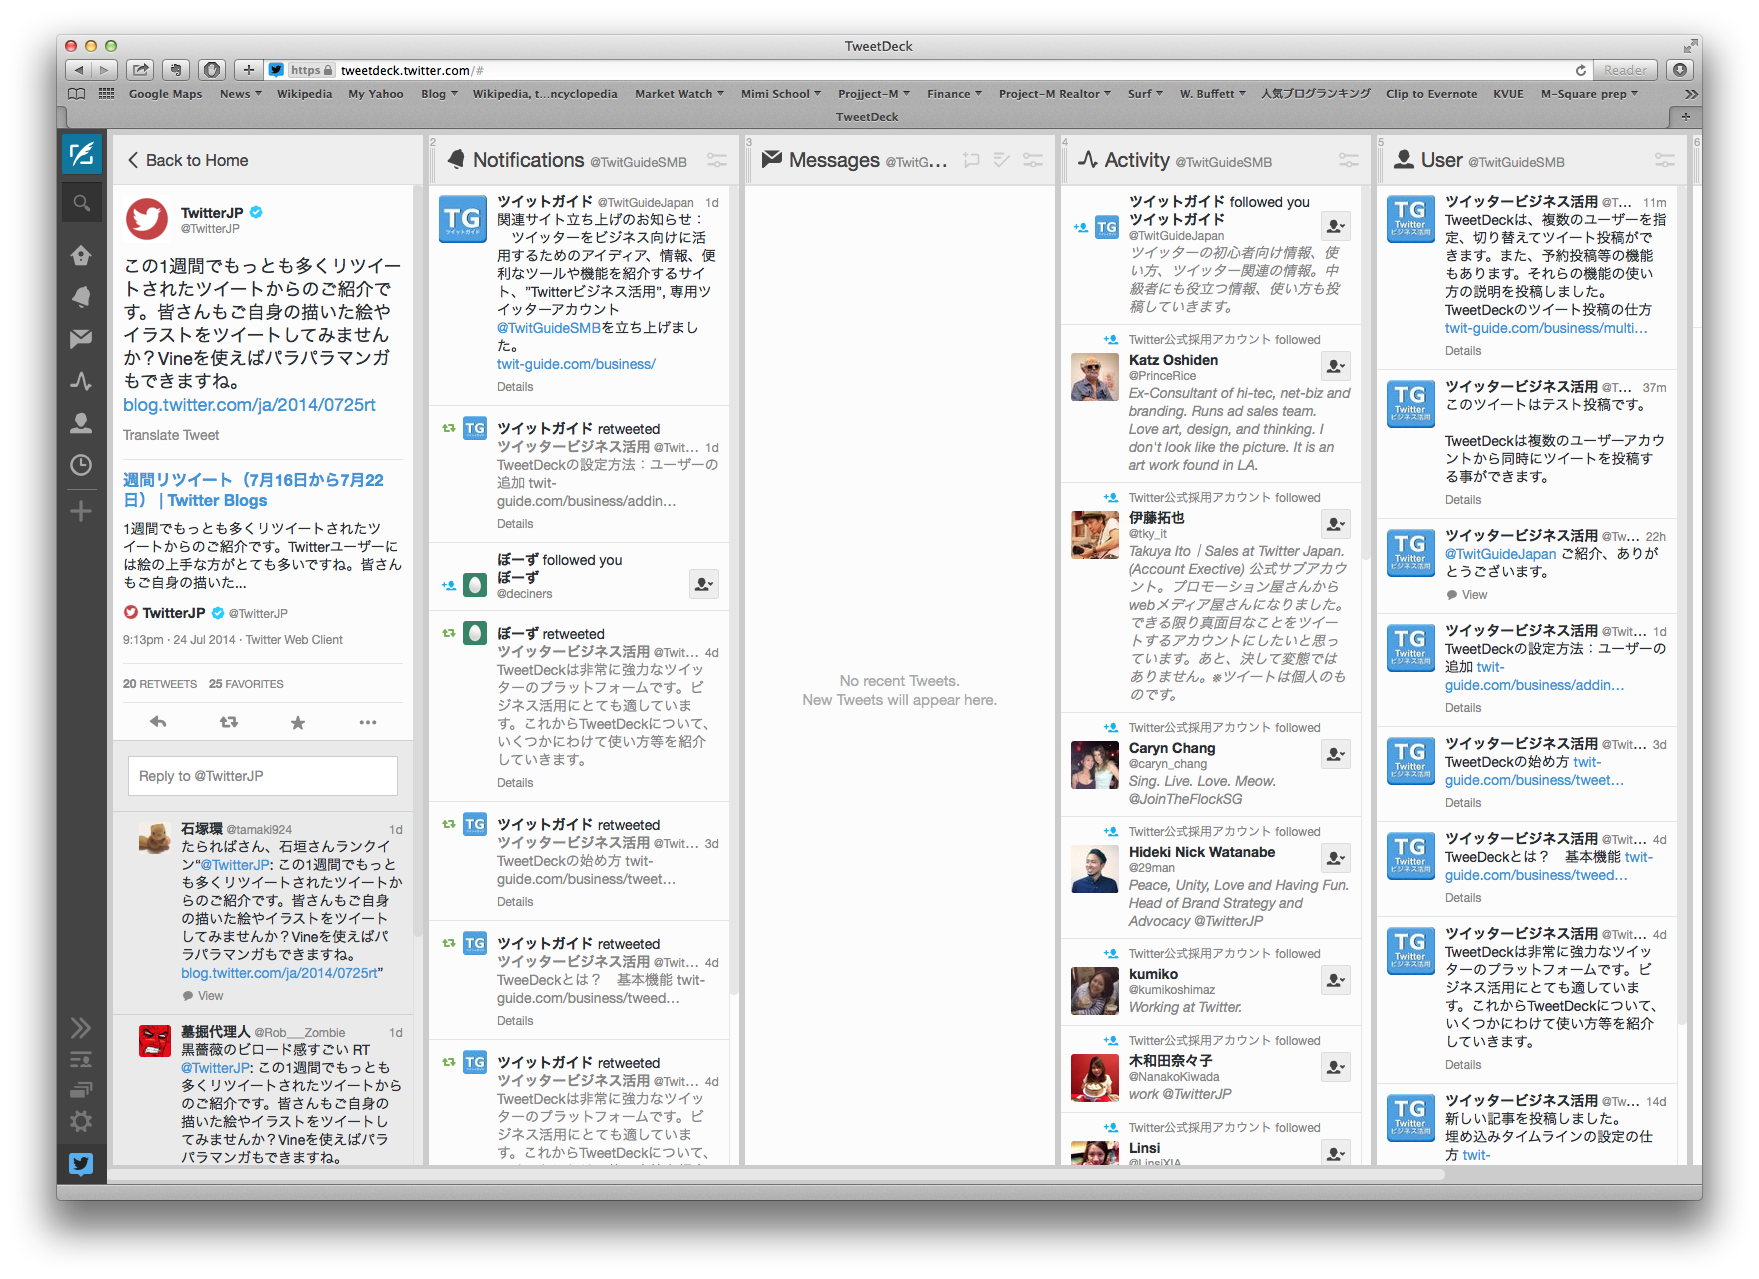Open Notifications column settings
1759x1279 pixels.
pos(717,160)
